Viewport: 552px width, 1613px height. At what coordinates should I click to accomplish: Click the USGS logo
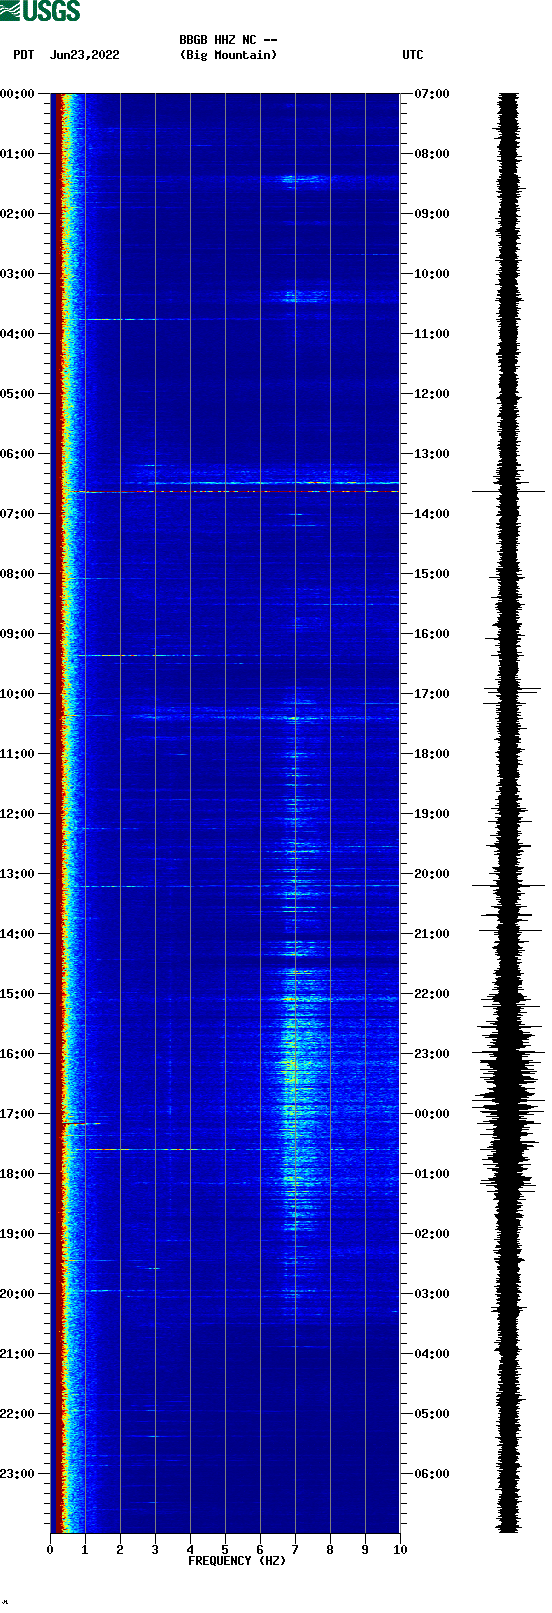point(40,11)
